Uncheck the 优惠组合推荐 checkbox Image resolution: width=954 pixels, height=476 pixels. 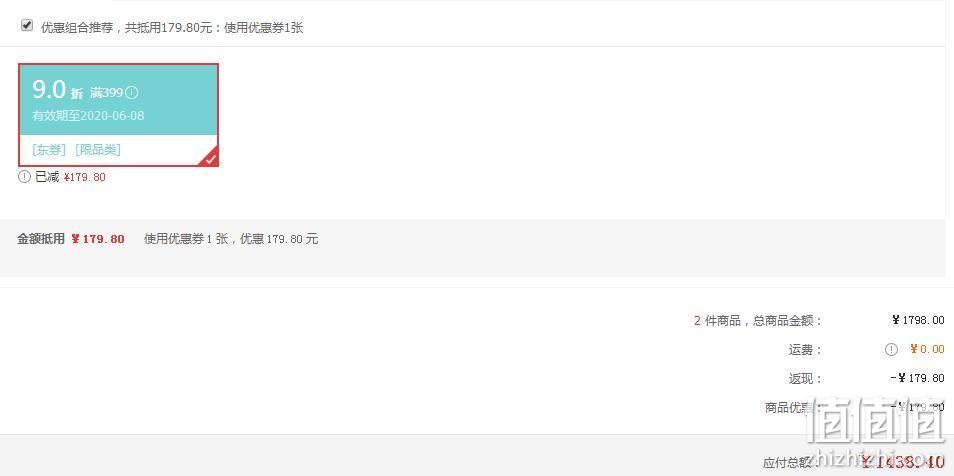[27, 25]
